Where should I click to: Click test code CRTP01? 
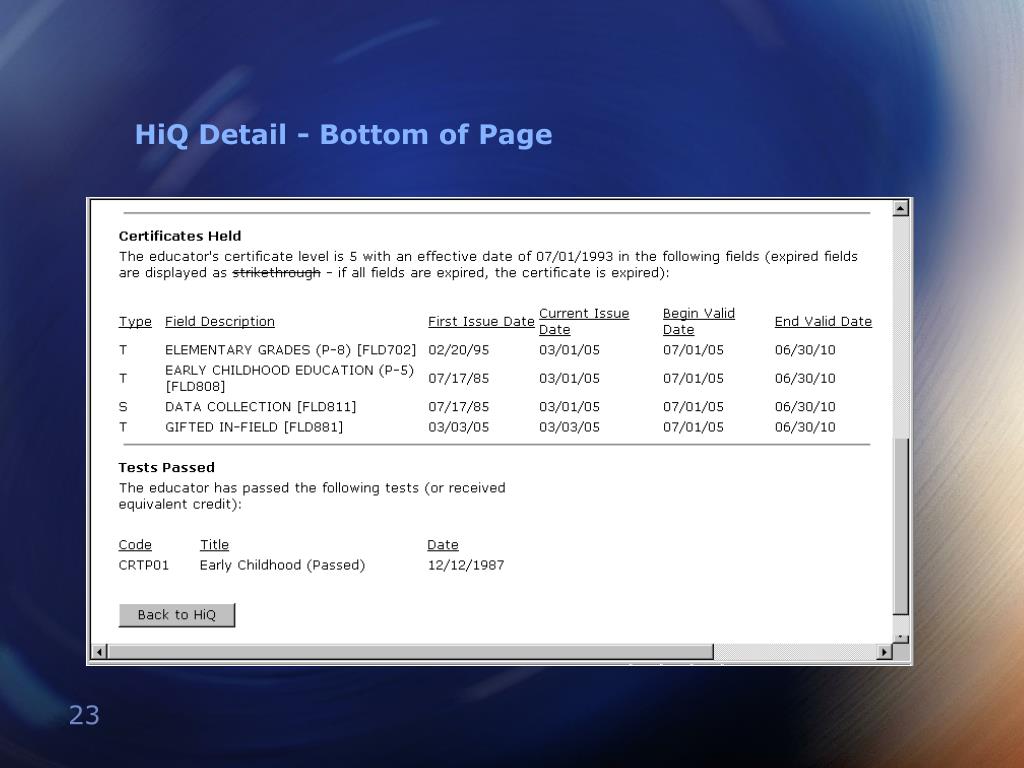click(x=144, y=566)
